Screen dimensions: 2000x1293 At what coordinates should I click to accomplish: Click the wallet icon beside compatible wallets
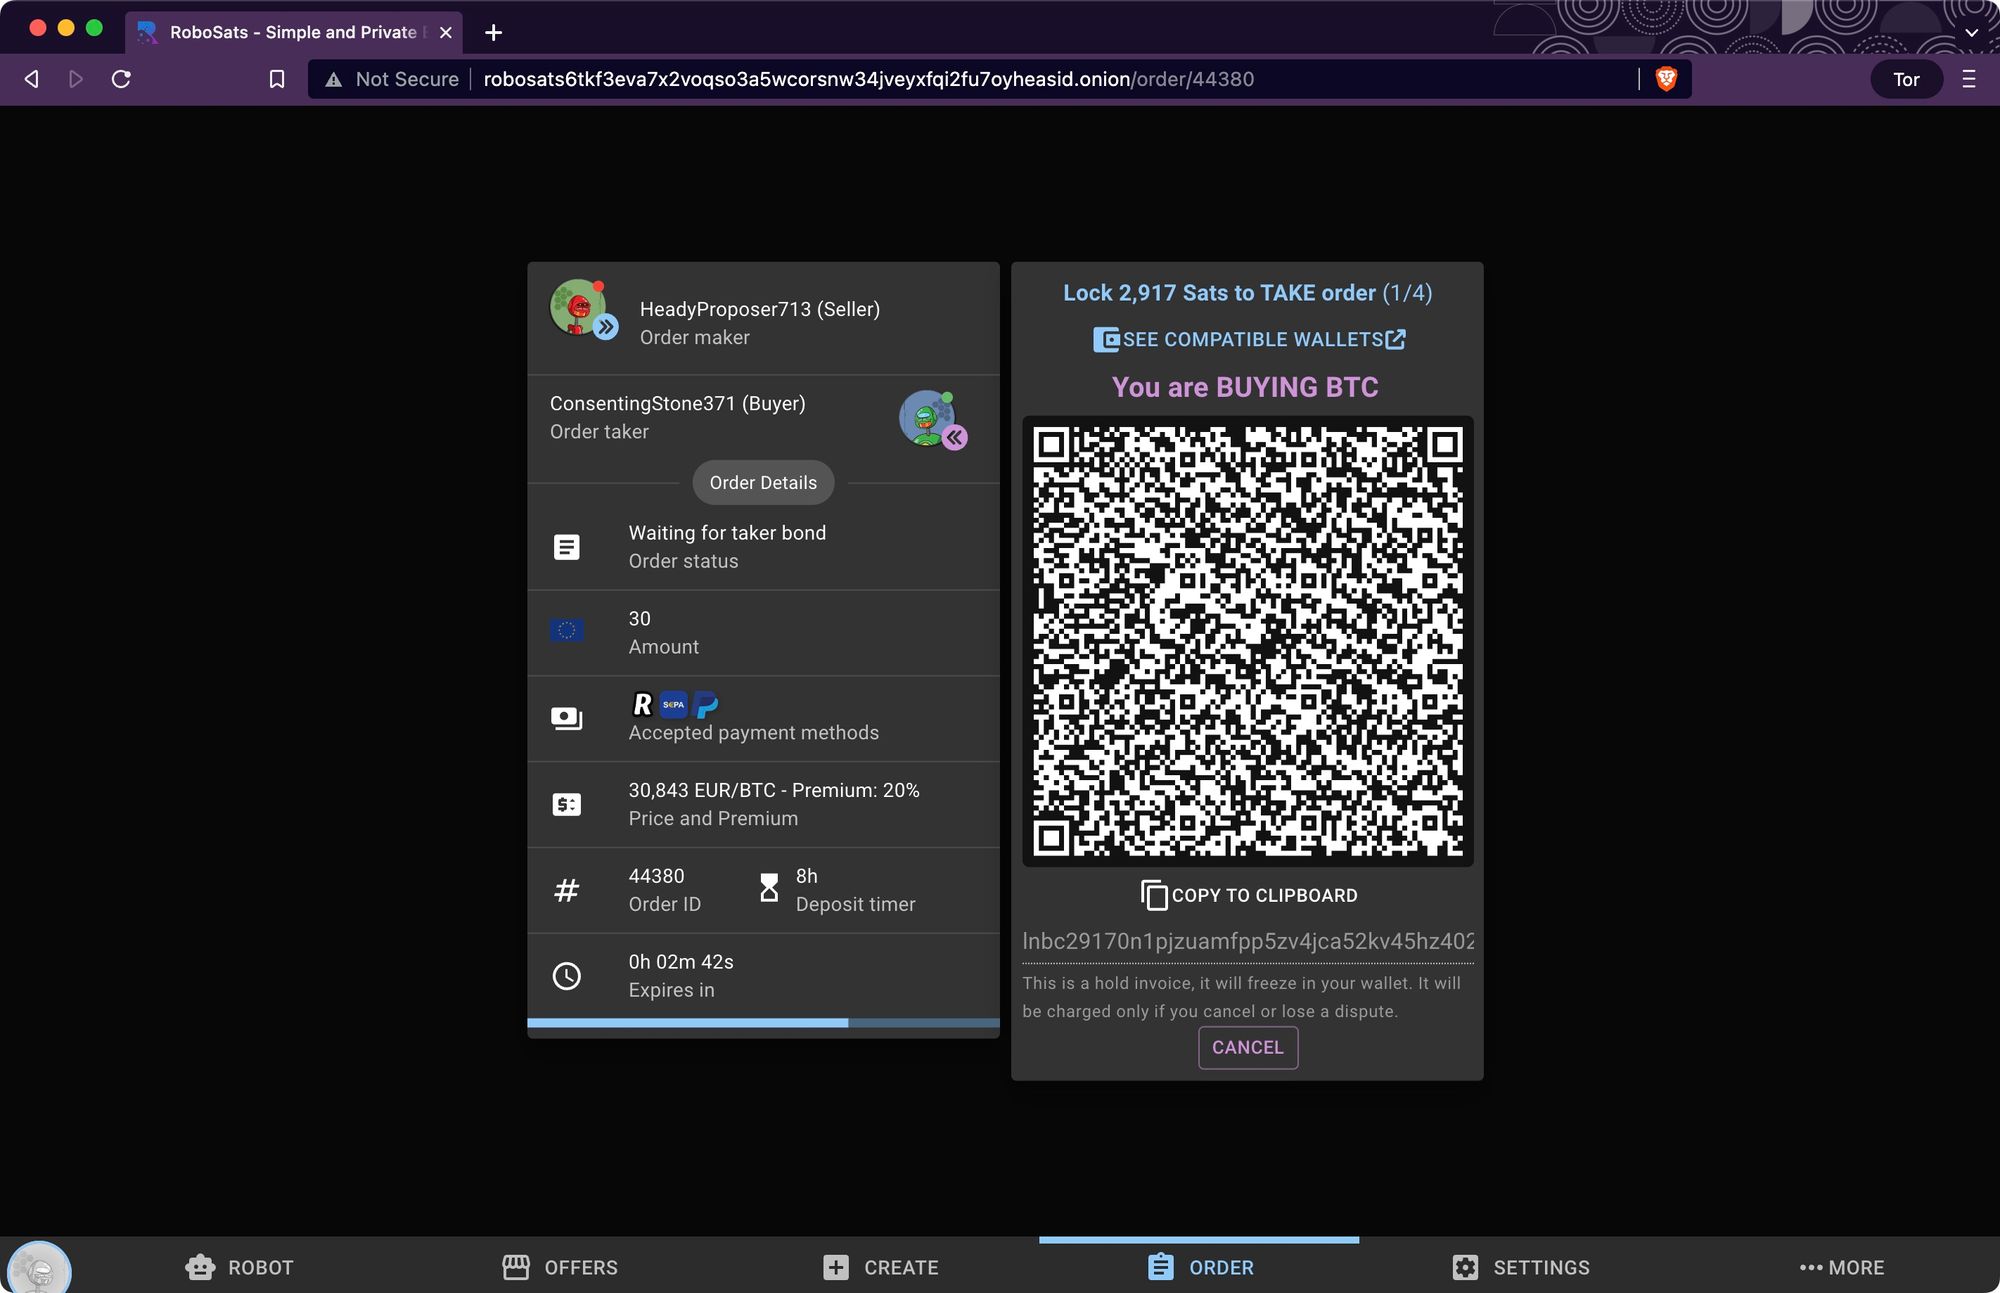click(1106, 340)
